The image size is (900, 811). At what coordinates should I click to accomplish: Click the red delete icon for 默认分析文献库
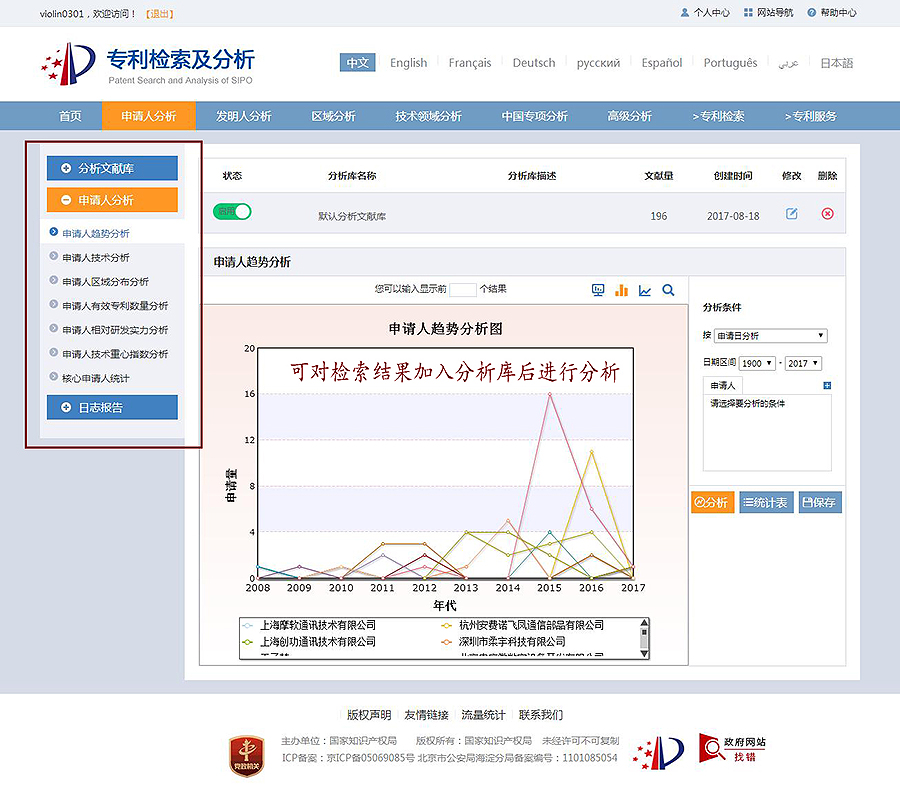[827, 214]
